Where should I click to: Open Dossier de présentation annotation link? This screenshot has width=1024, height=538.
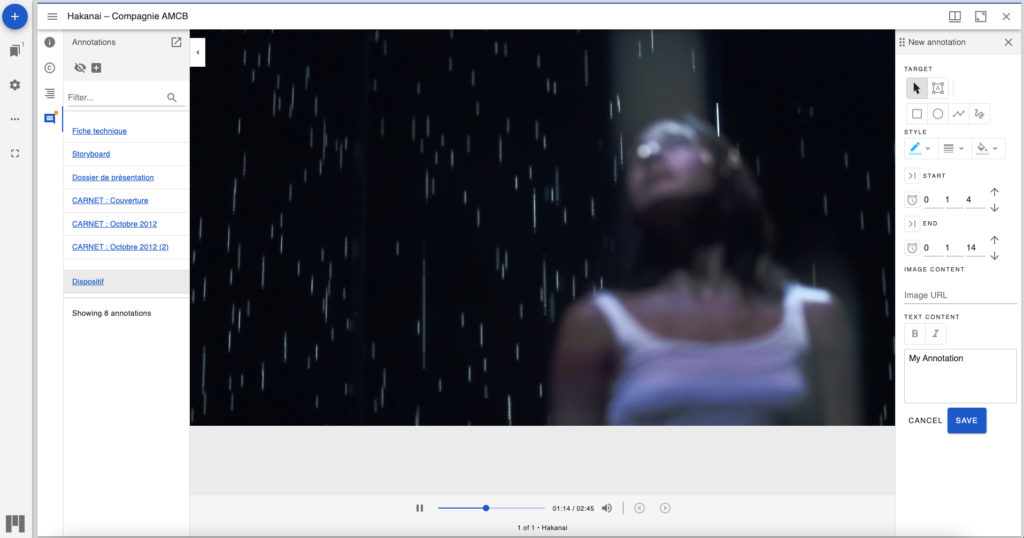coord(113,178)
